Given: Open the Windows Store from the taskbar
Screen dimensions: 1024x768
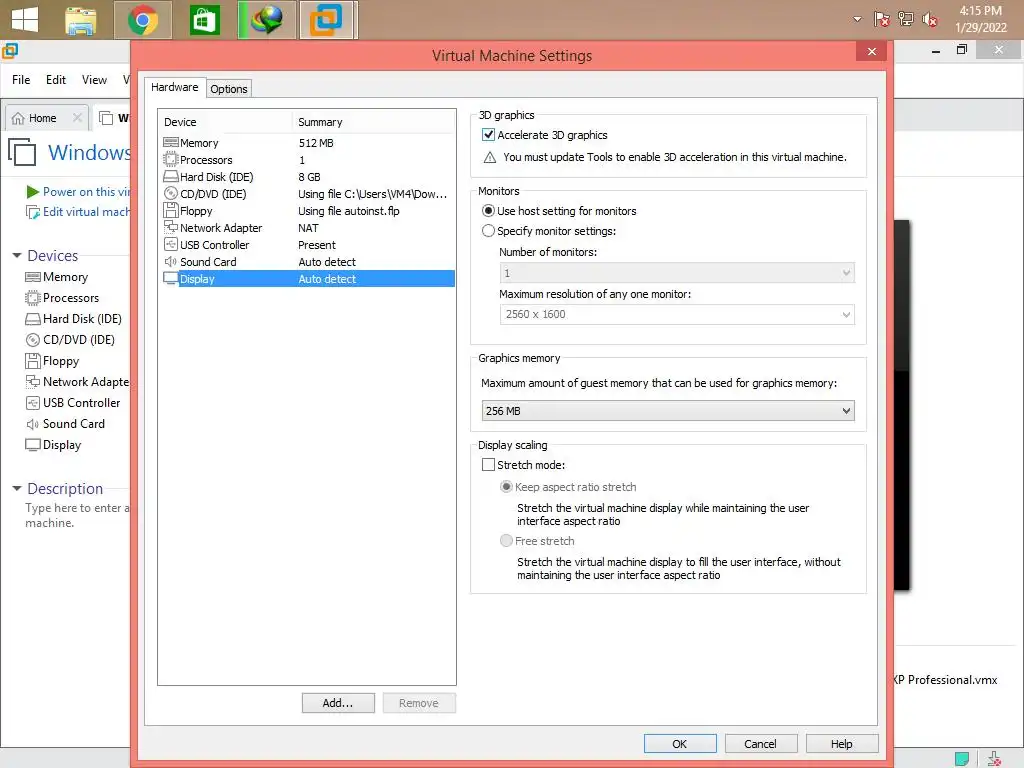Looking at the screenshot, I should (204, 20).
